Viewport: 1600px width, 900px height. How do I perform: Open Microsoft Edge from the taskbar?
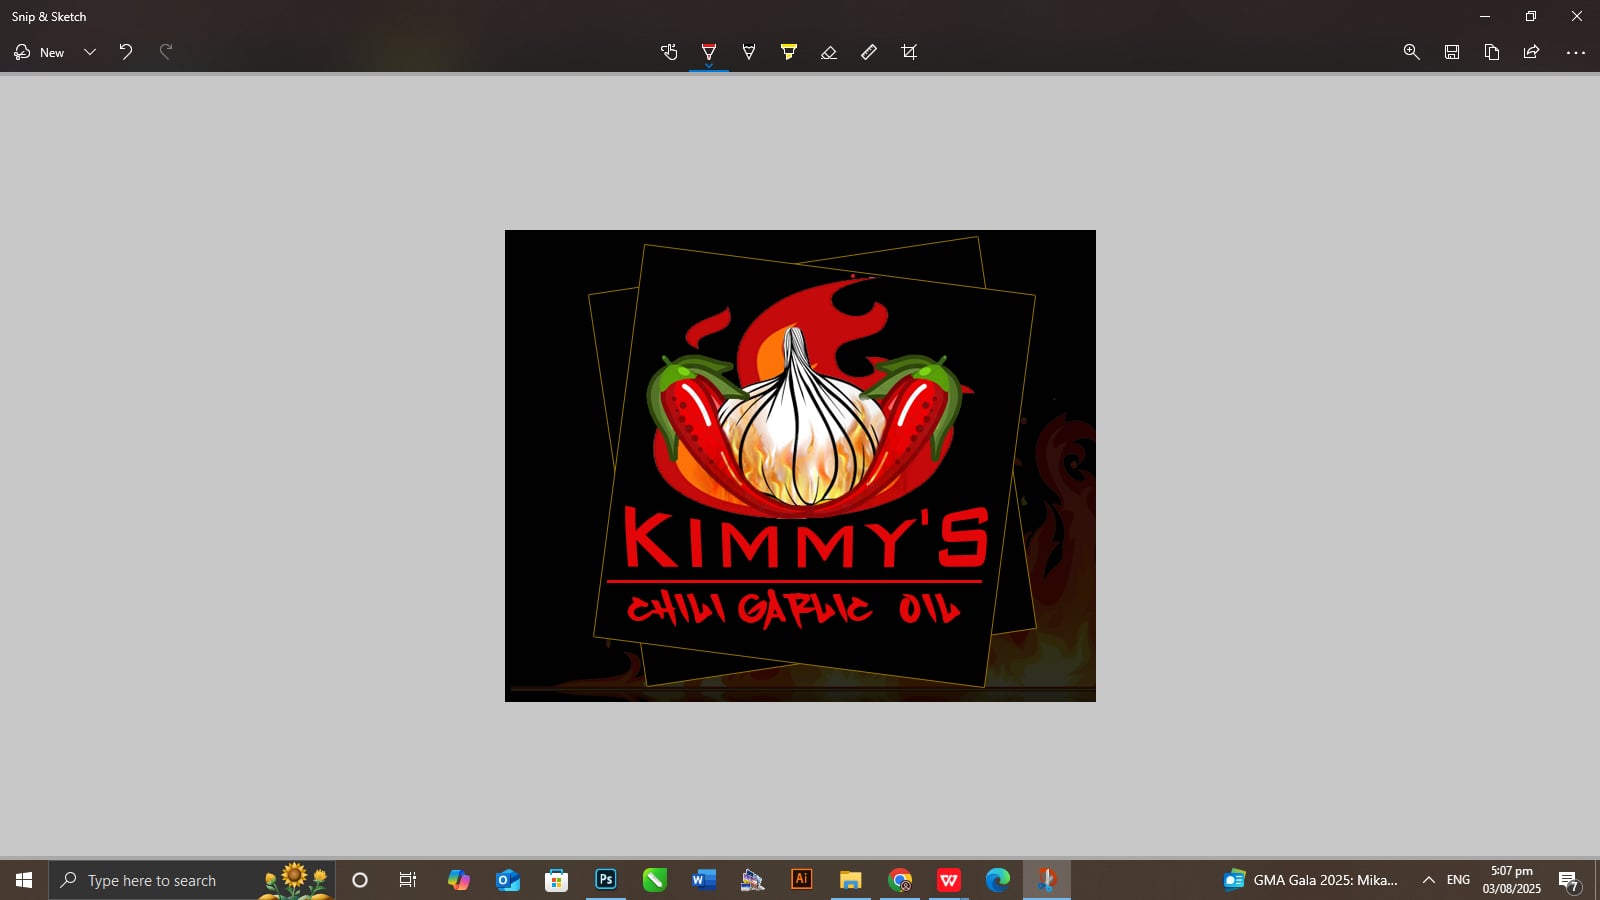pyautogui.click(x=998, y=880)
